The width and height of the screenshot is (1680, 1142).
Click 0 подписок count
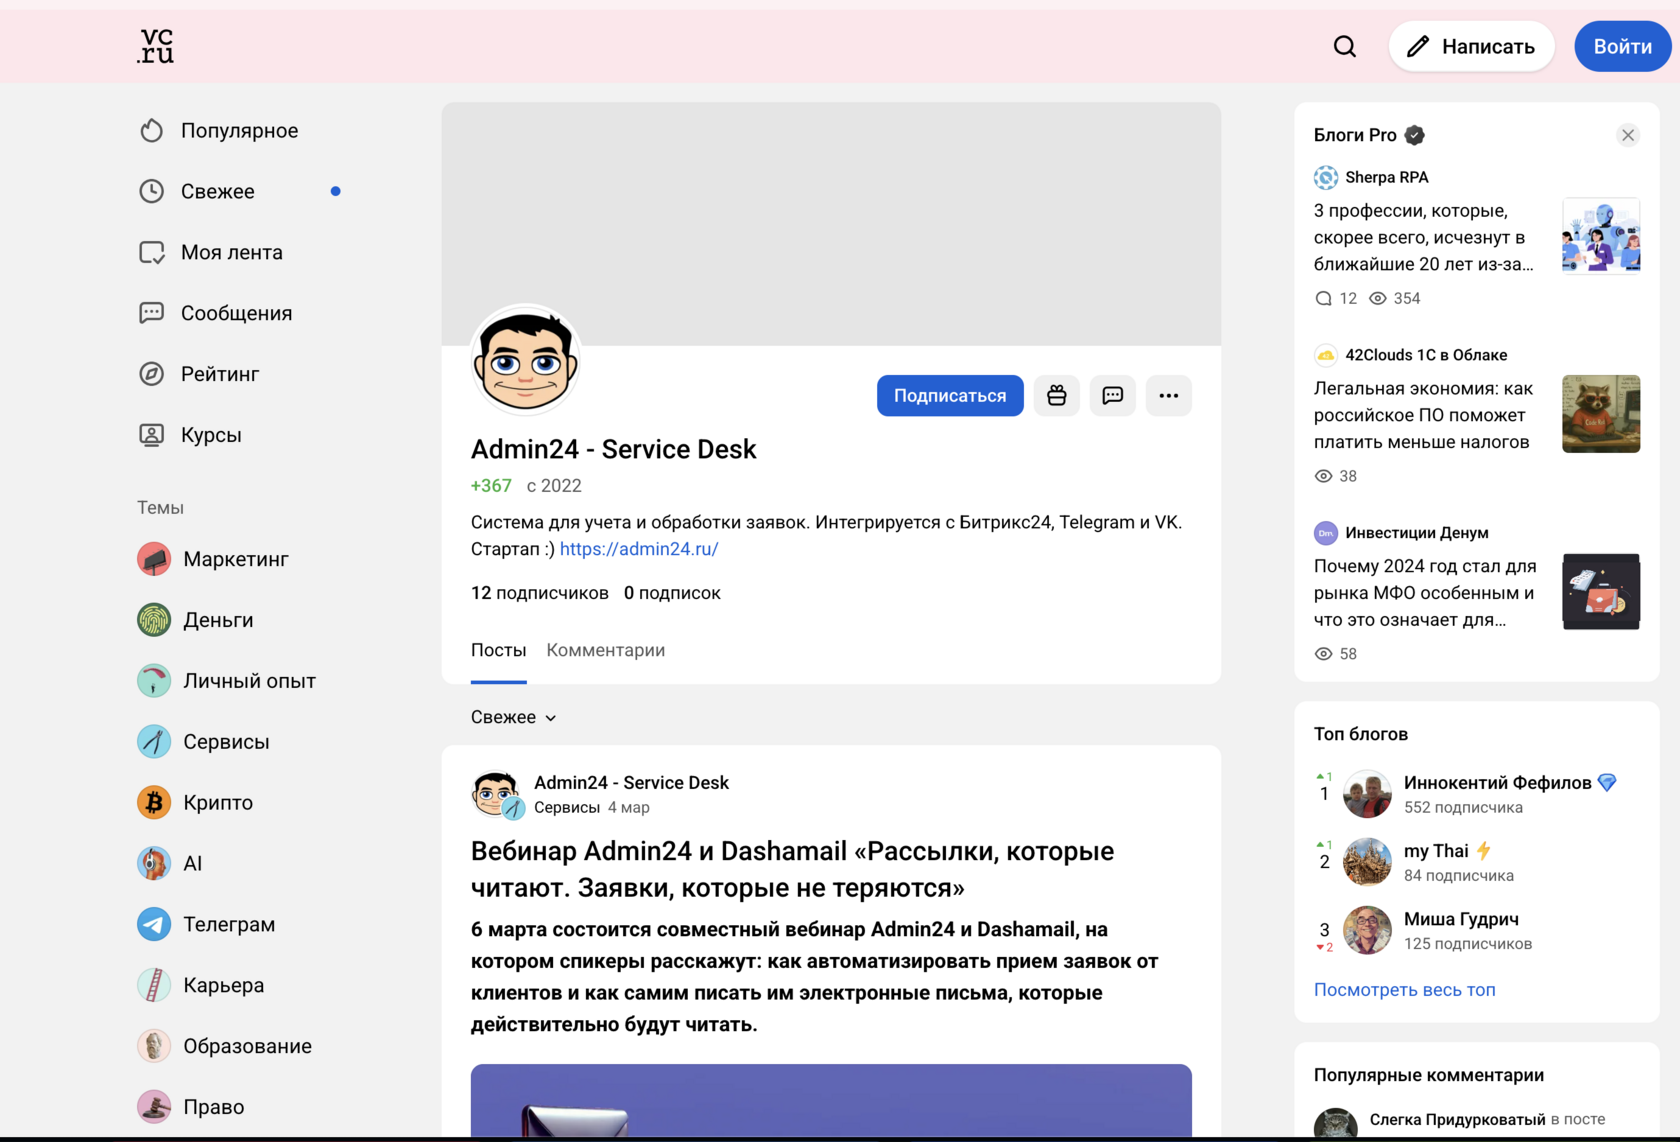tap(672, 593)
